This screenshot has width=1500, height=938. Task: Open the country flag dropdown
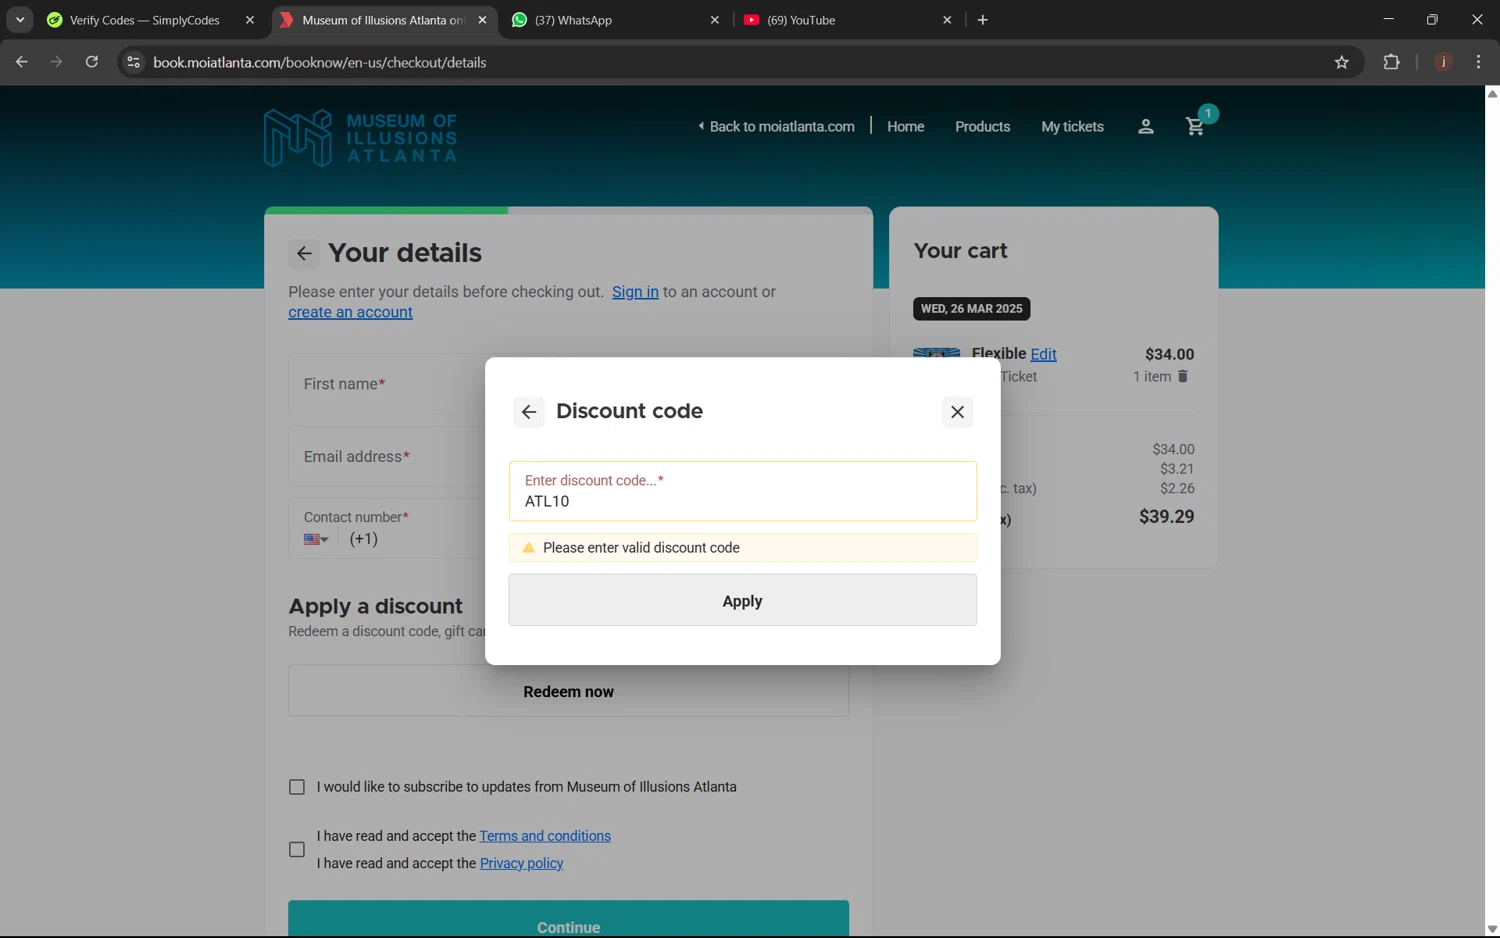316,540
